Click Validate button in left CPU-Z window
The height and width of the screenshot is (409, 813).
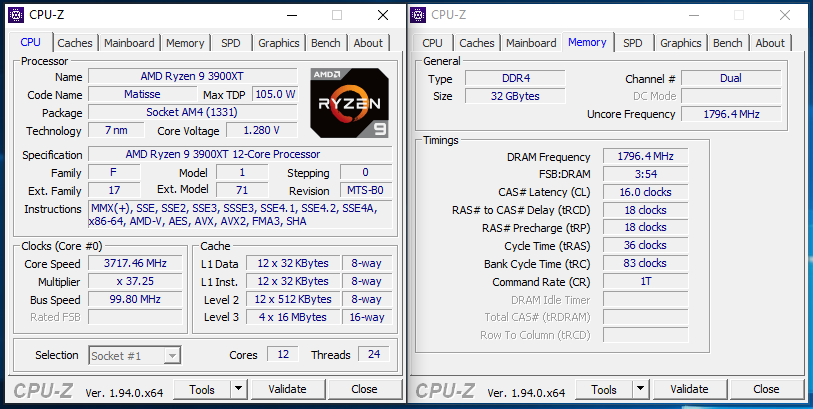[x=287, y=389]
